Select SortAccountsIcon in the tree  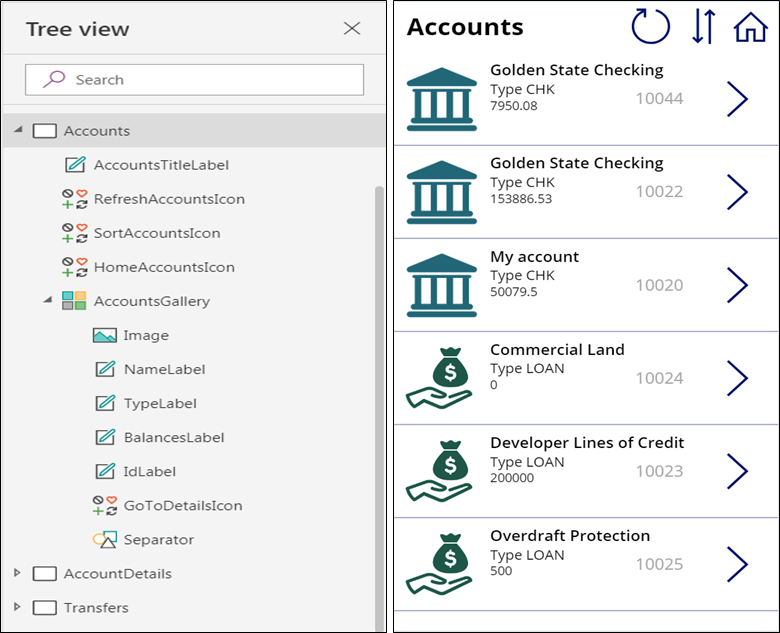157,233
